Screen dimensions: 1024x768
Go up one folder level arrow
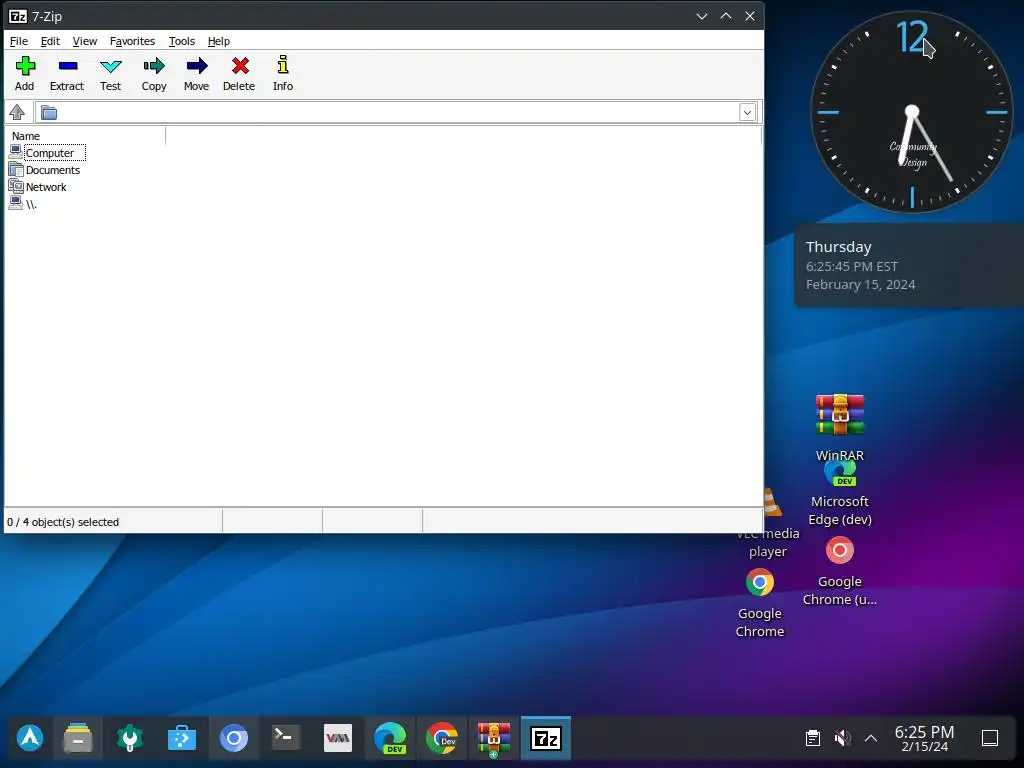(17, 112)
